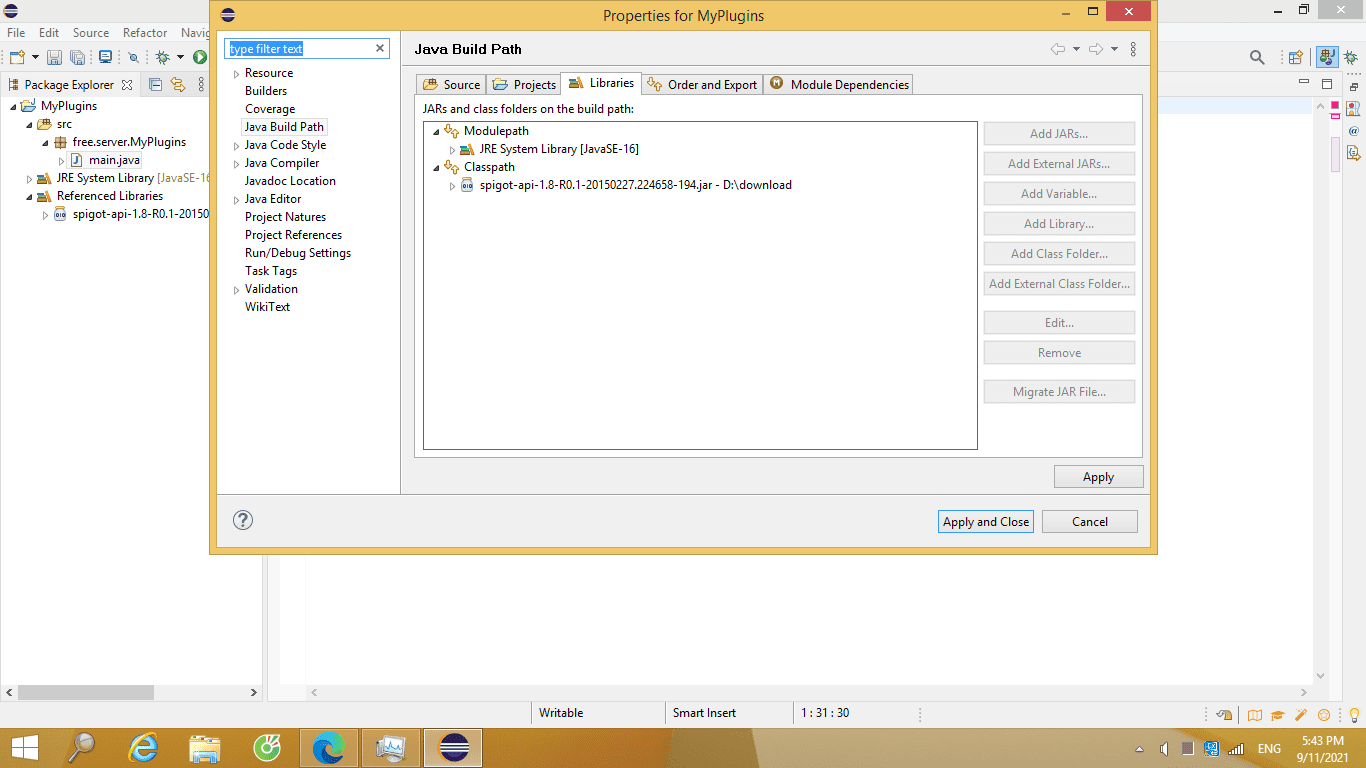Screen dimensions: 1366x768
Task: Open back history dropdown arrow in dialog
Action: pos(1076,49)
